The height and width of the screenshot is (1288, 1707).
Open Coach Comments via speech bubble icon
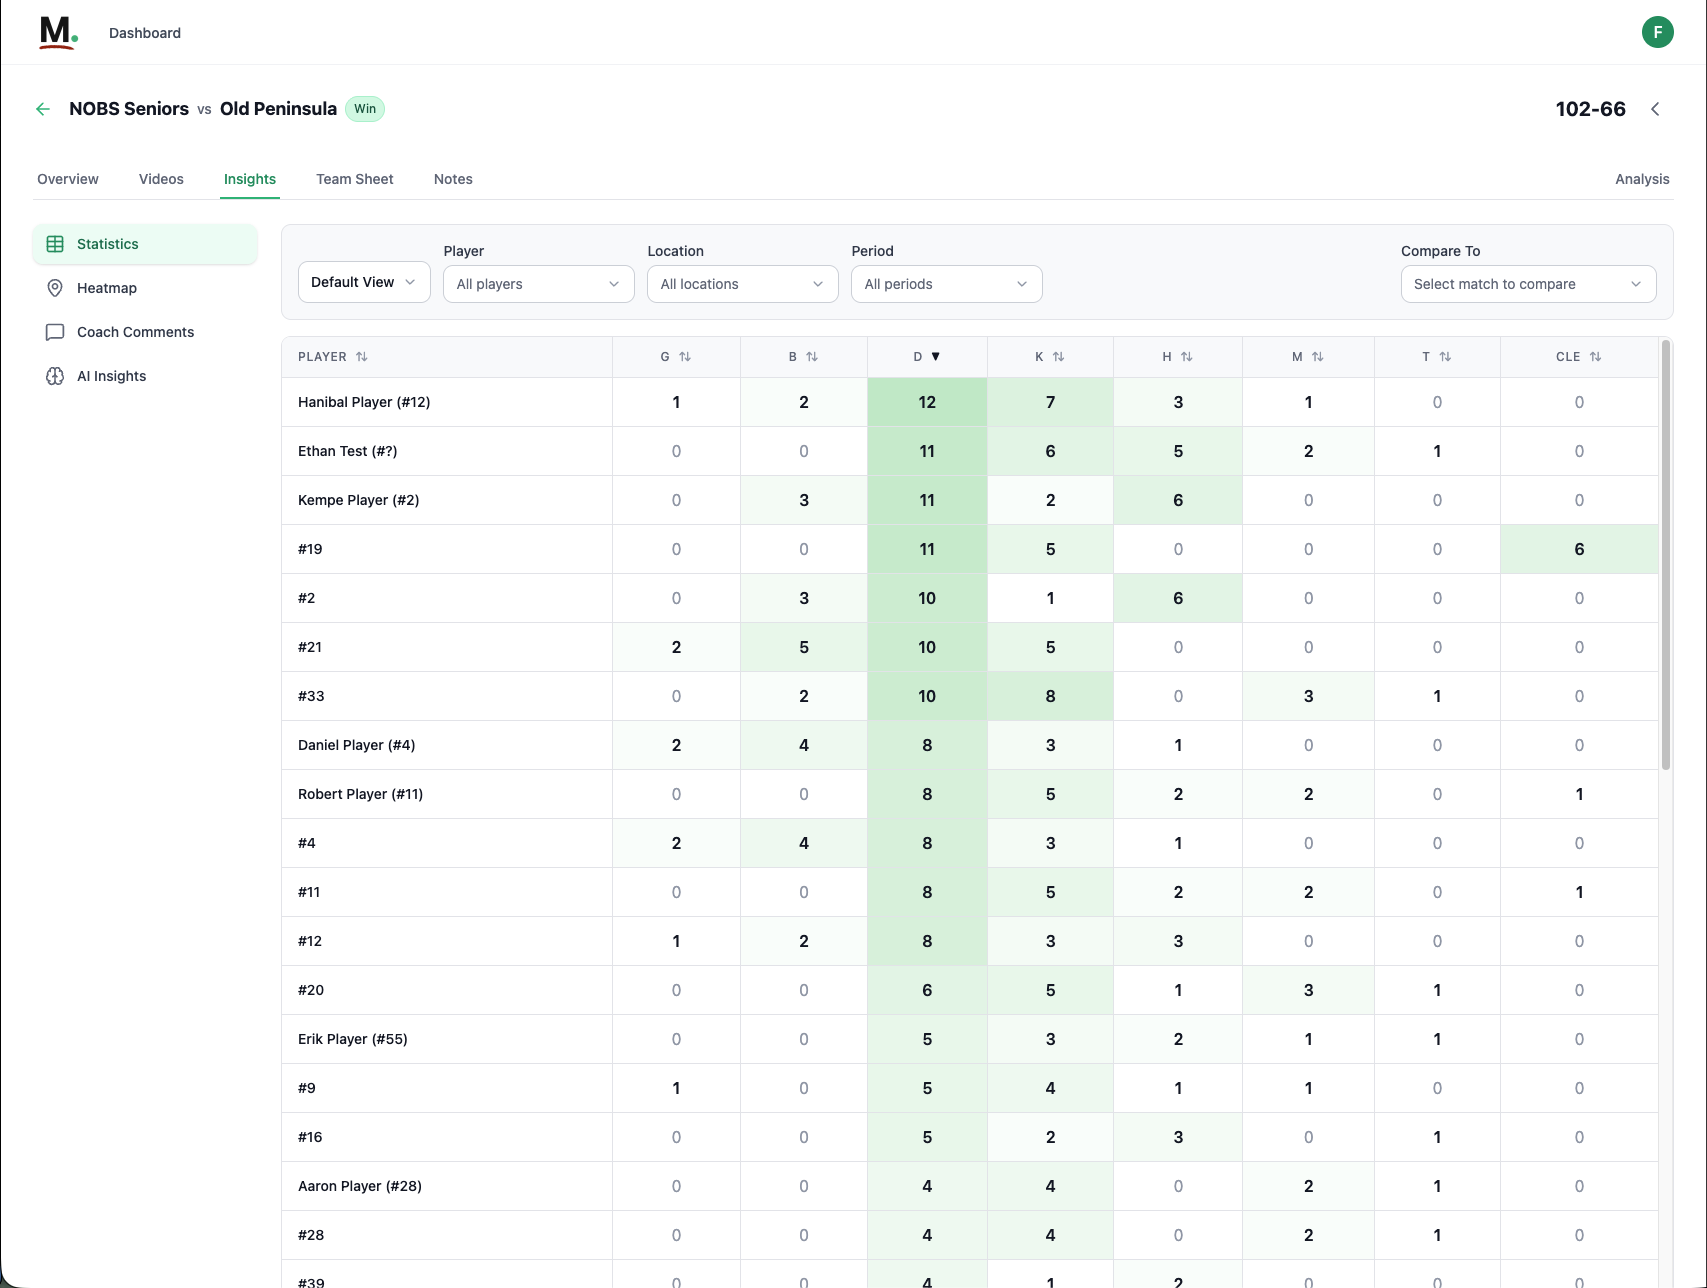[x=56, y=331]
